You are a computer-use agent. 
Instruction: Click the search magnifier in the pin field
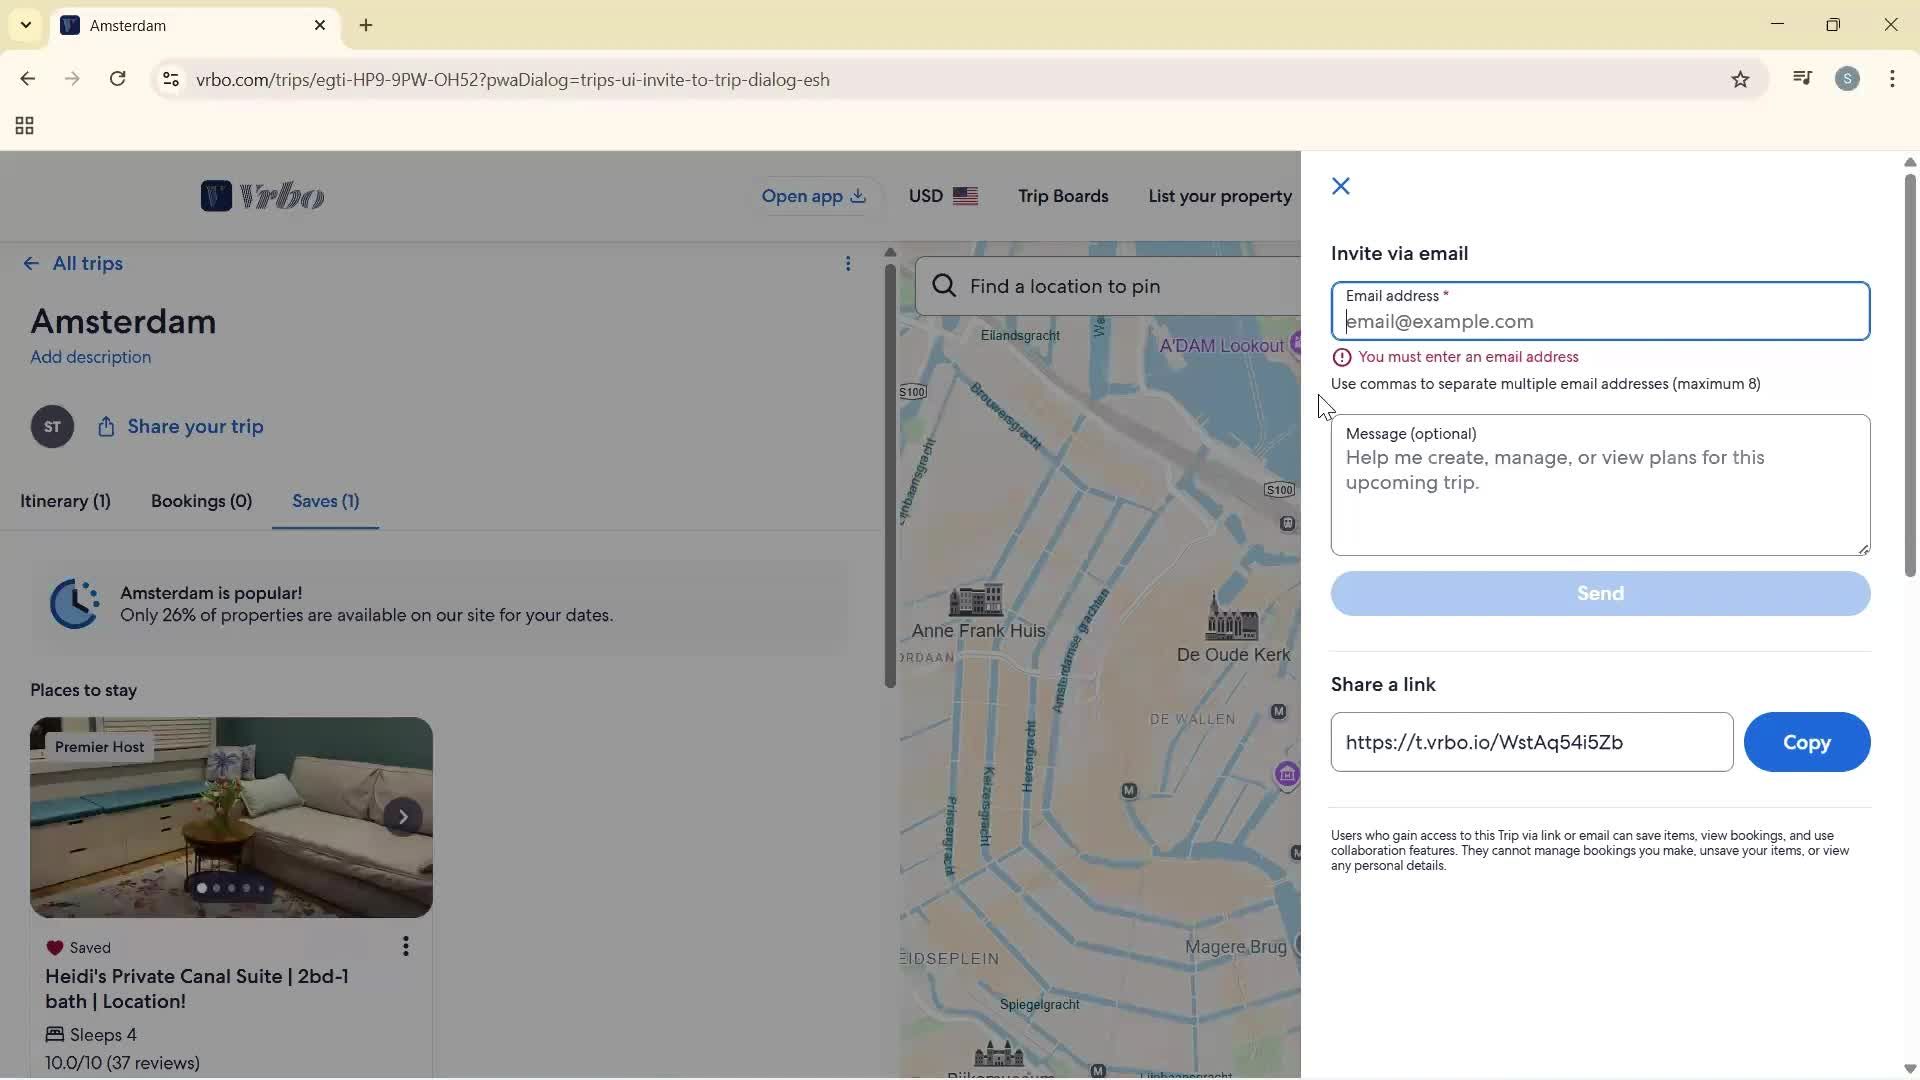tap(944, 285)
